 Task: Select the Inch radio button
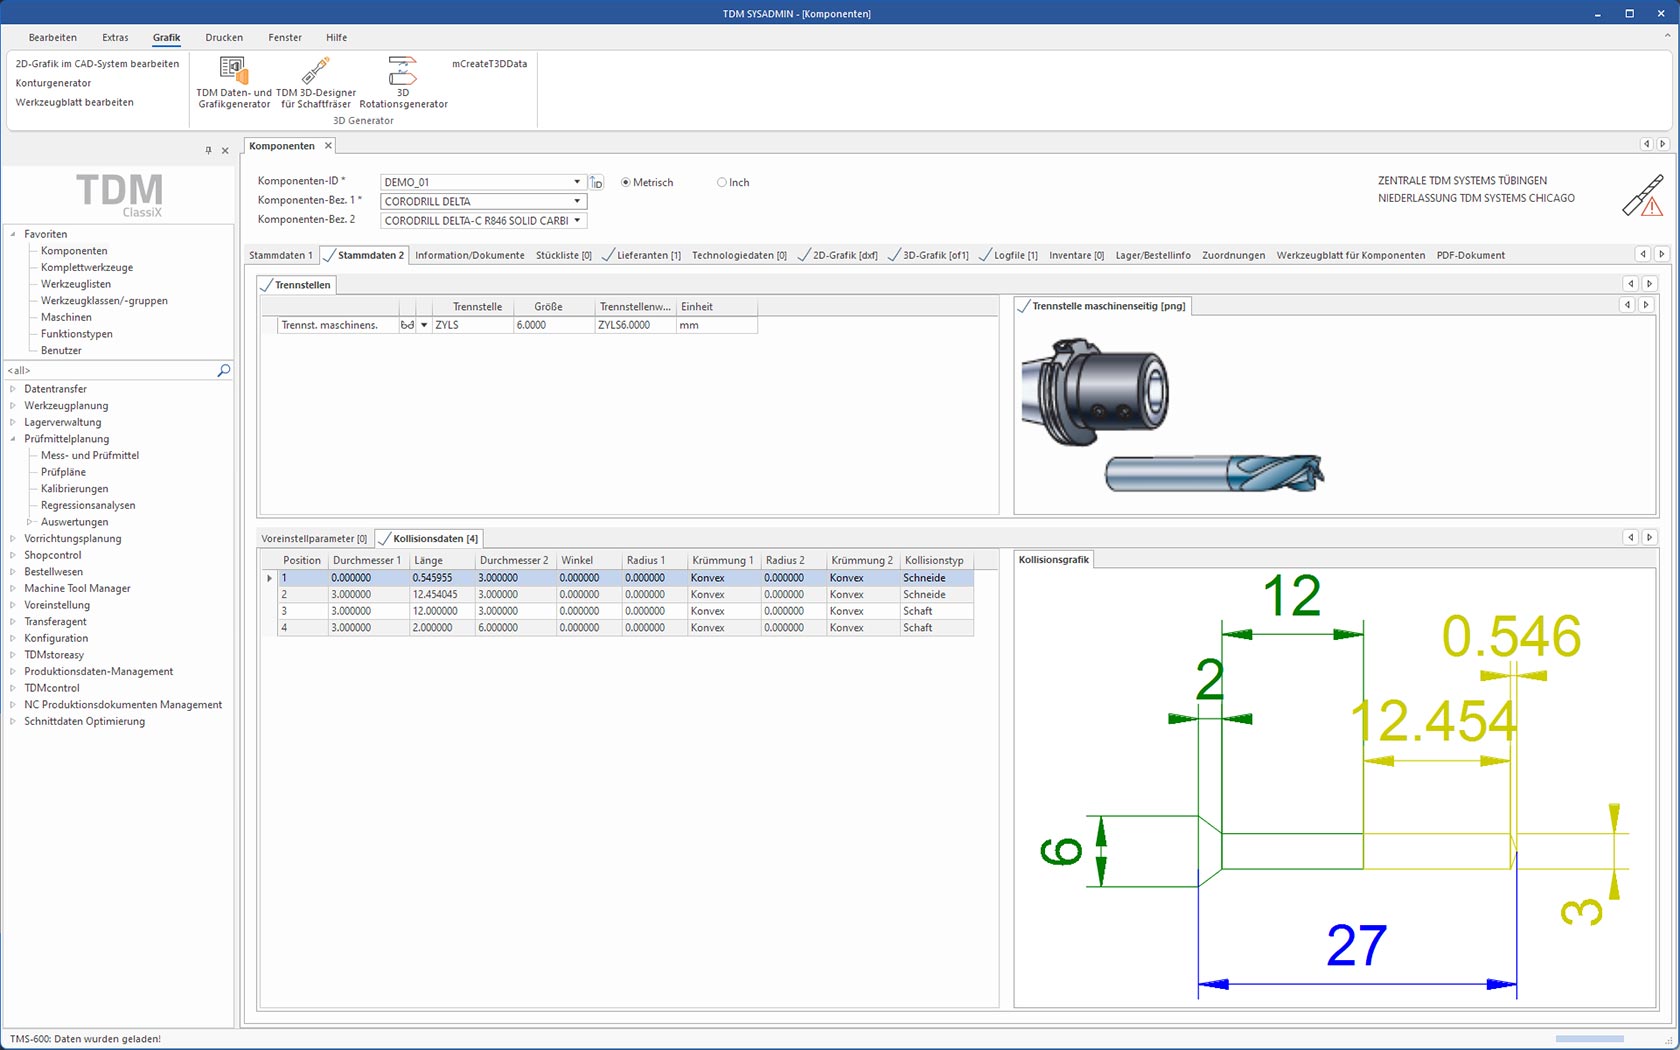coord(721,182)
